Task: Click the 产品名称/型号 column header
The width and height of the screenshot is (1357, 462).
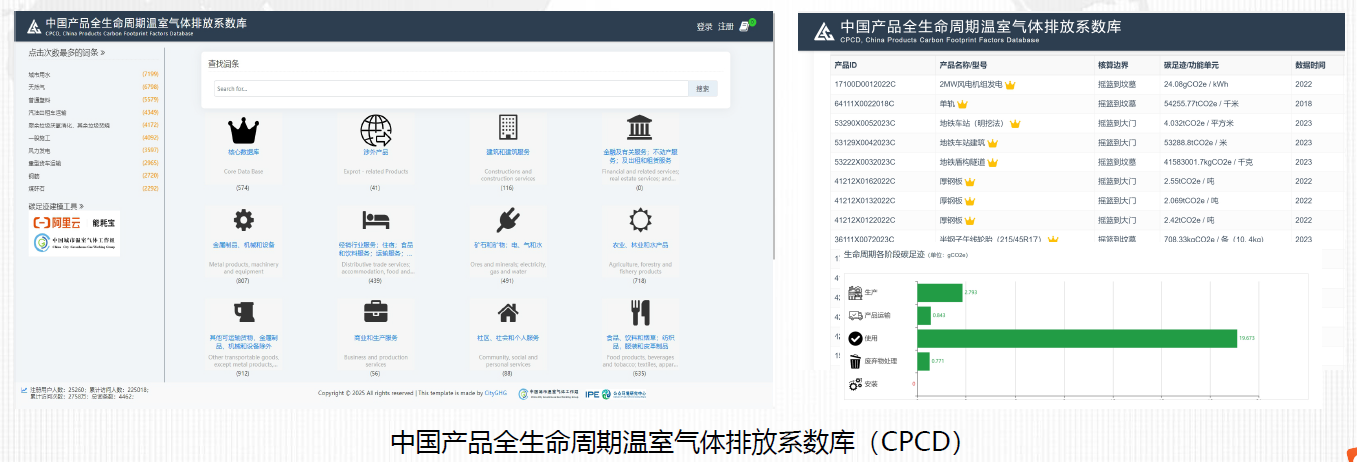Action: pos(965,65)
